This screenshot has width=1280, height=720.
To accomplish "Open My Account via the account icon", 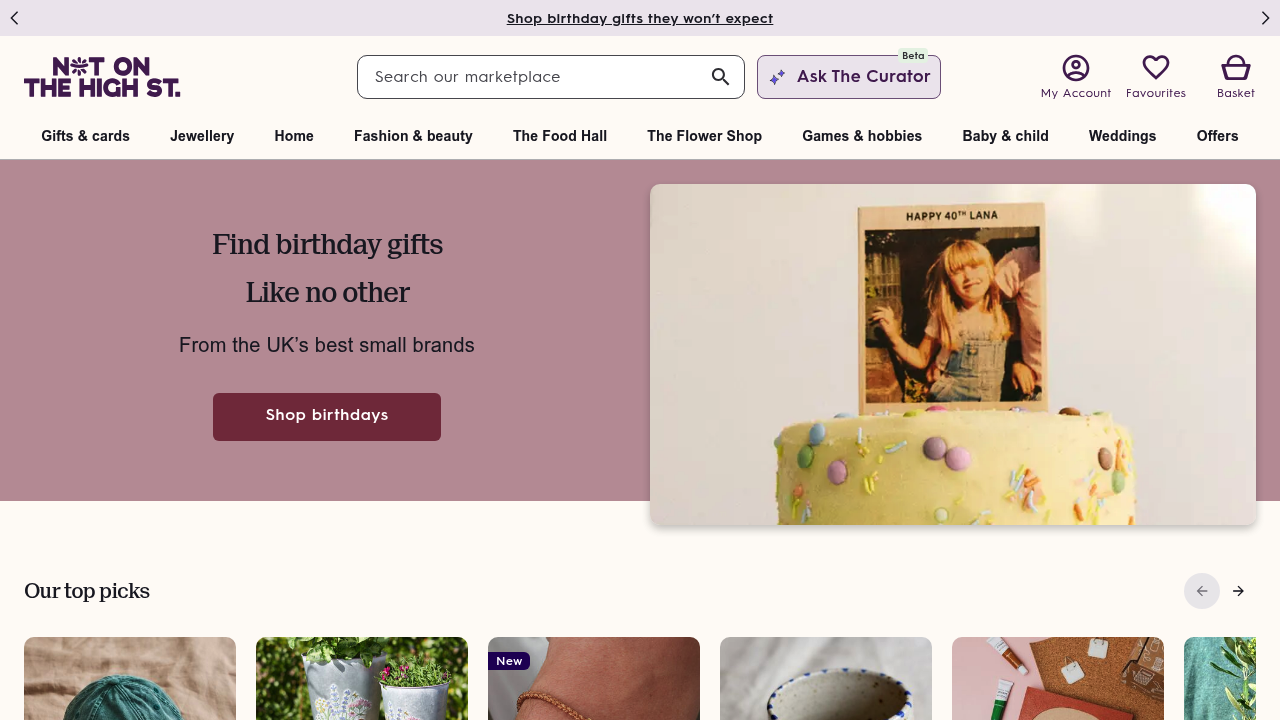I will [1075, 68].
